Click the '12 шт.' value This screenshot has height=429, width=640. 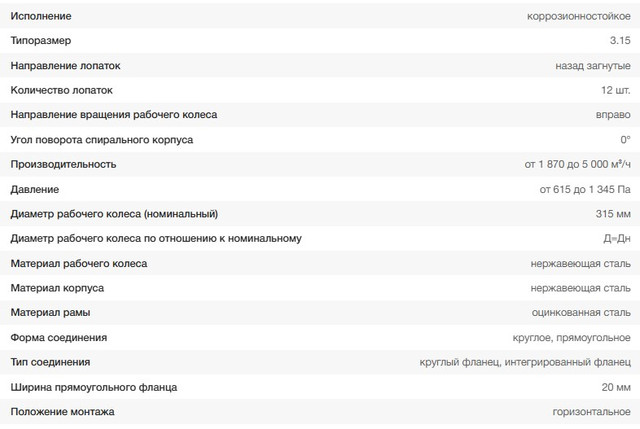611,90
